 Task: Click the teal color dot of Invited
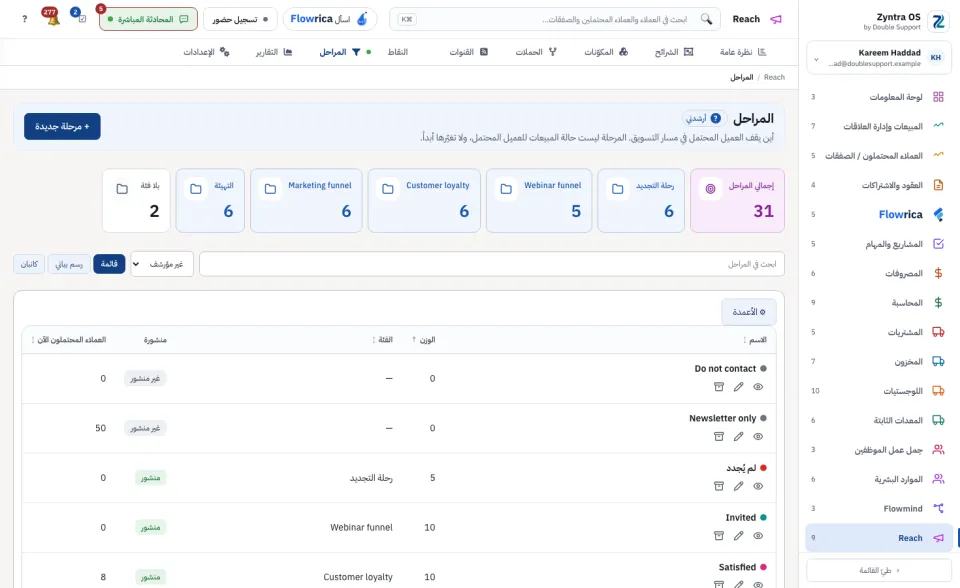point(763,518)
